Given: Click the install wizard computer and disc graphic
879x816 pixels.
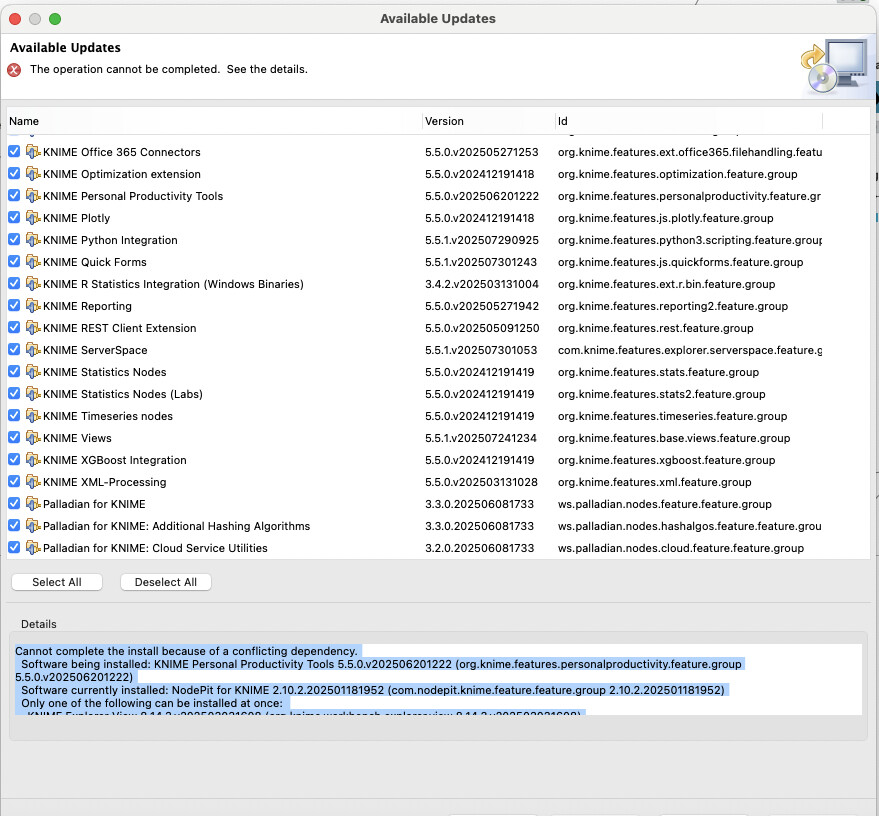Looking at the screenshot, I should click(x=834, y=66).
